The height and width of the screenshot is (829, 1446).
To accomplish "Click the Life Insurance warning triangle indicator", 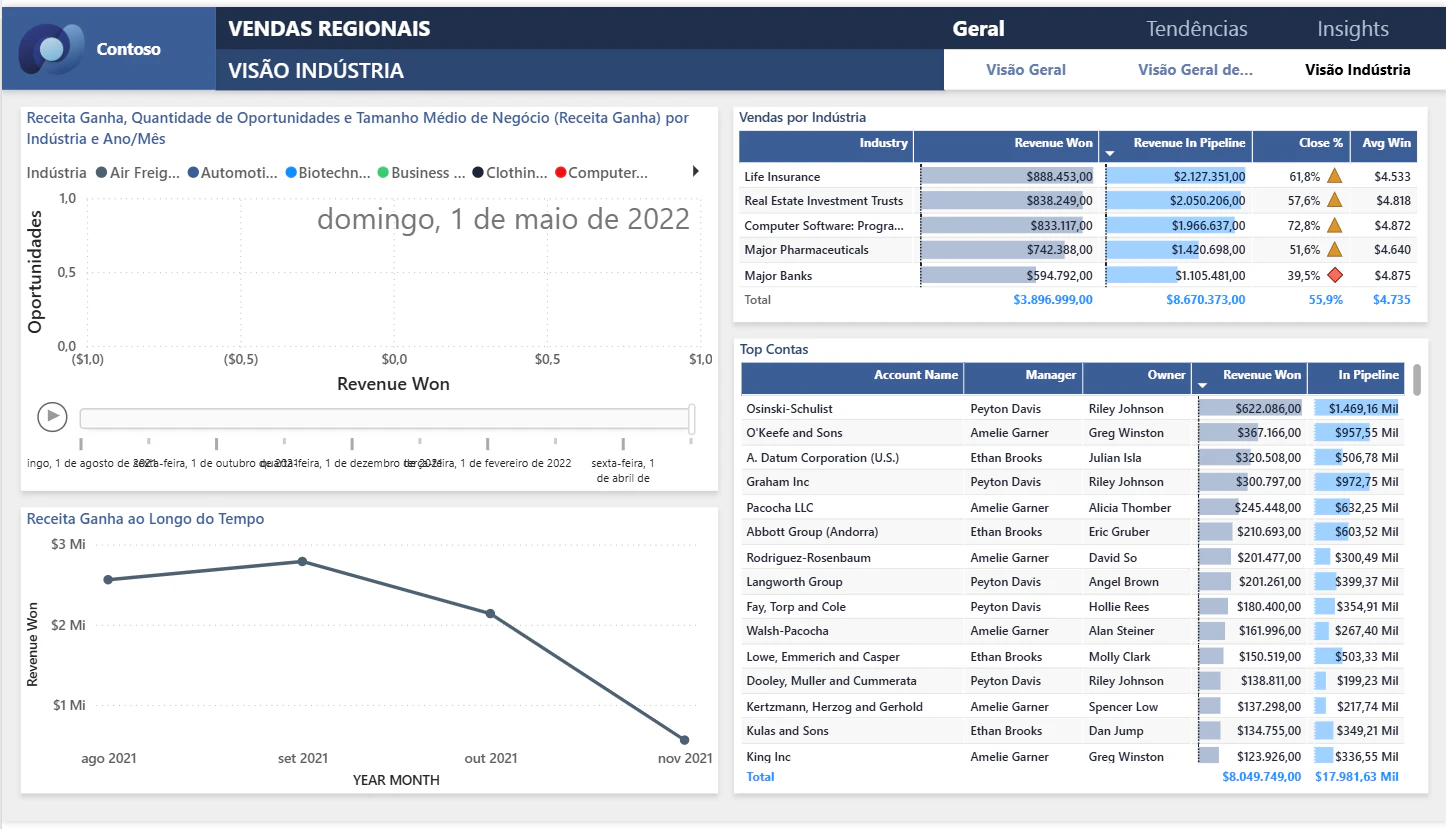I will [1334, 176].
